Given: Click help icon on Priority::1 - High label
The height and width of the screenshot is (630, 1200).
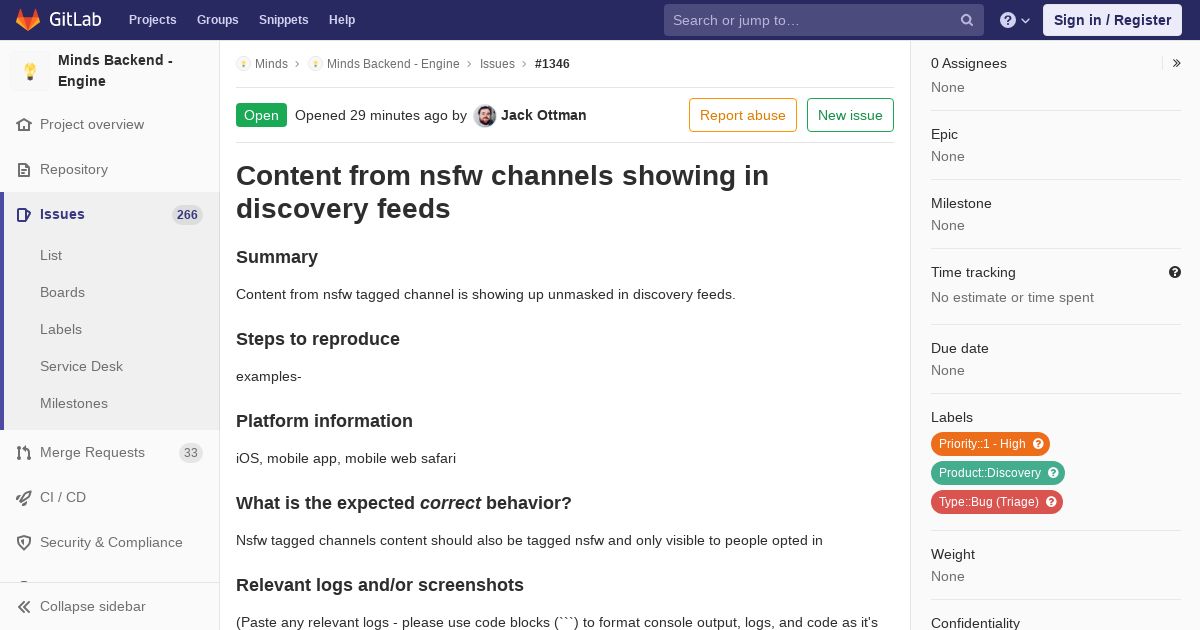Looking at the screenshot, I should coord(1038,444).
